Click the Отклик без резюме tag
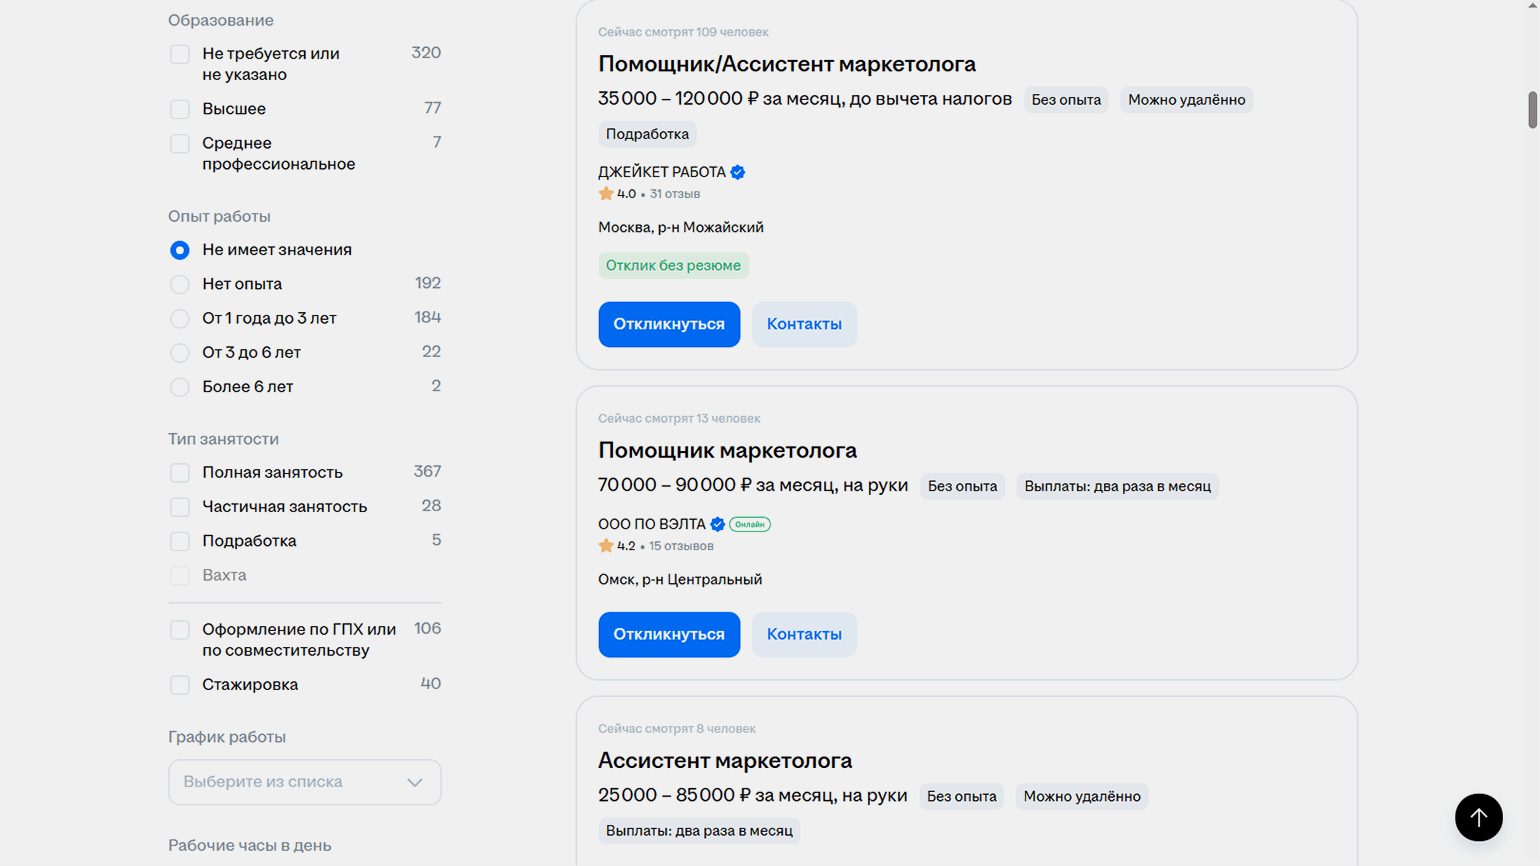 click(673, 265)
